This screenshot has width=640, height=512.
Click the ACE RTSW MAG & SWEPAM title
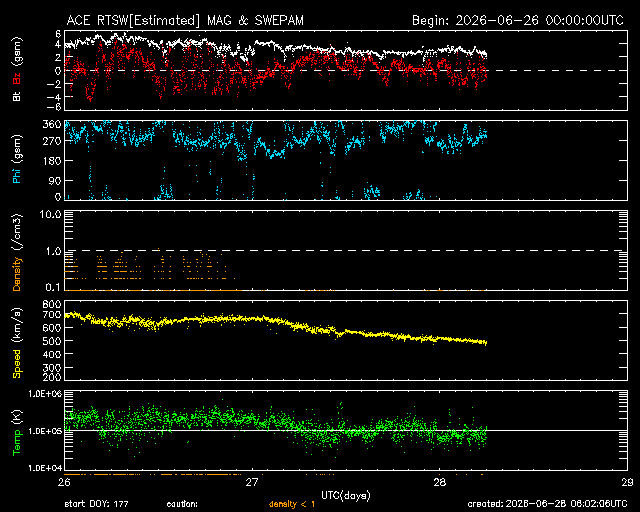[185, 20]
